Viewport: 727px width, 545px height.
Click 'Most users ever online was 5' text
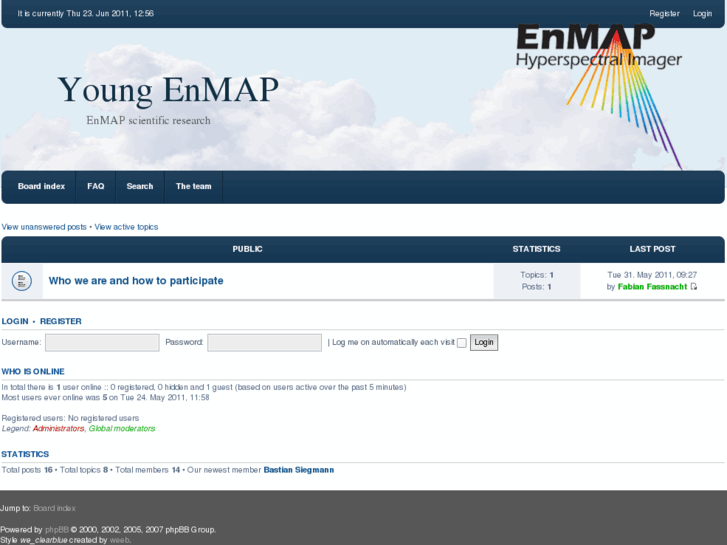(54, 398)
